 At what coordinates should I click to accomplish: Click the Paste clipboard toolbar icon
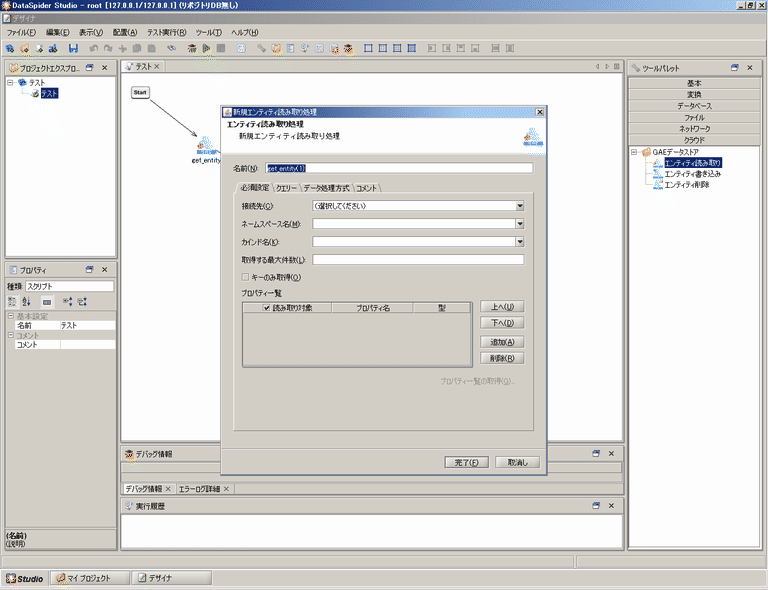152,48
